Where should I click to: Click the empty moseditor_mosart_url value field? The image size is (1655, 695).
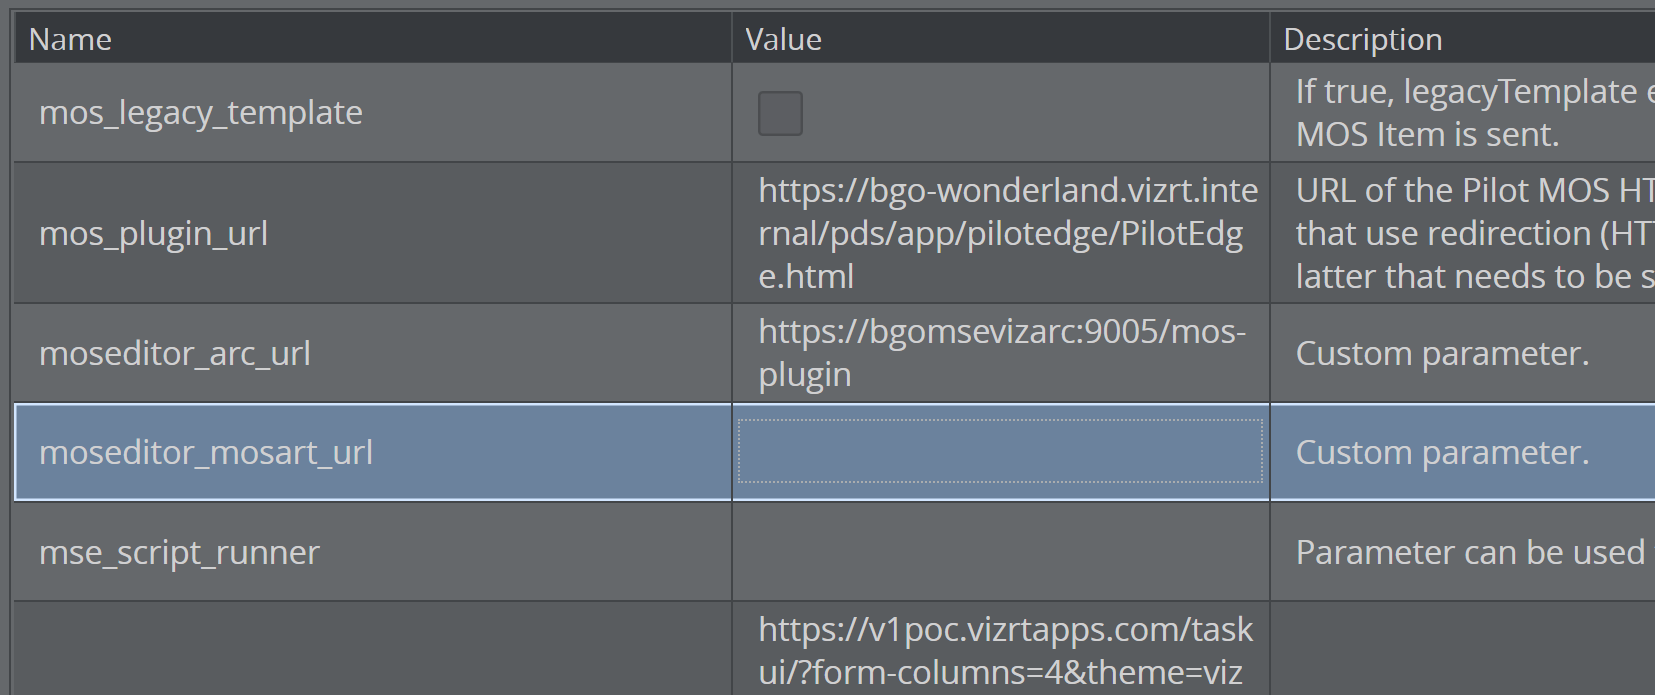(x=1001, y=452)
